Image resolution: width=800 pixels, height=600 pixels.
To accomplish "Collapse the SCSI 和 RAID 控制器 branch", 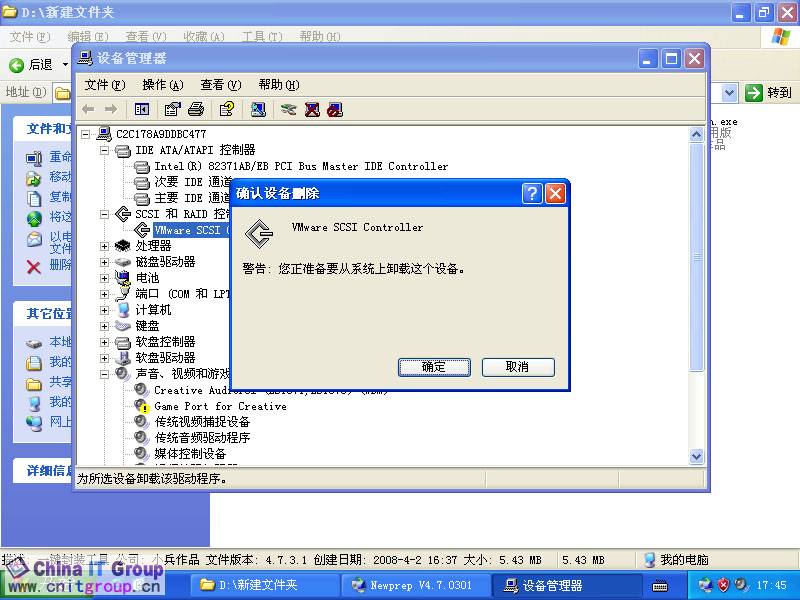I will [105, 214].
